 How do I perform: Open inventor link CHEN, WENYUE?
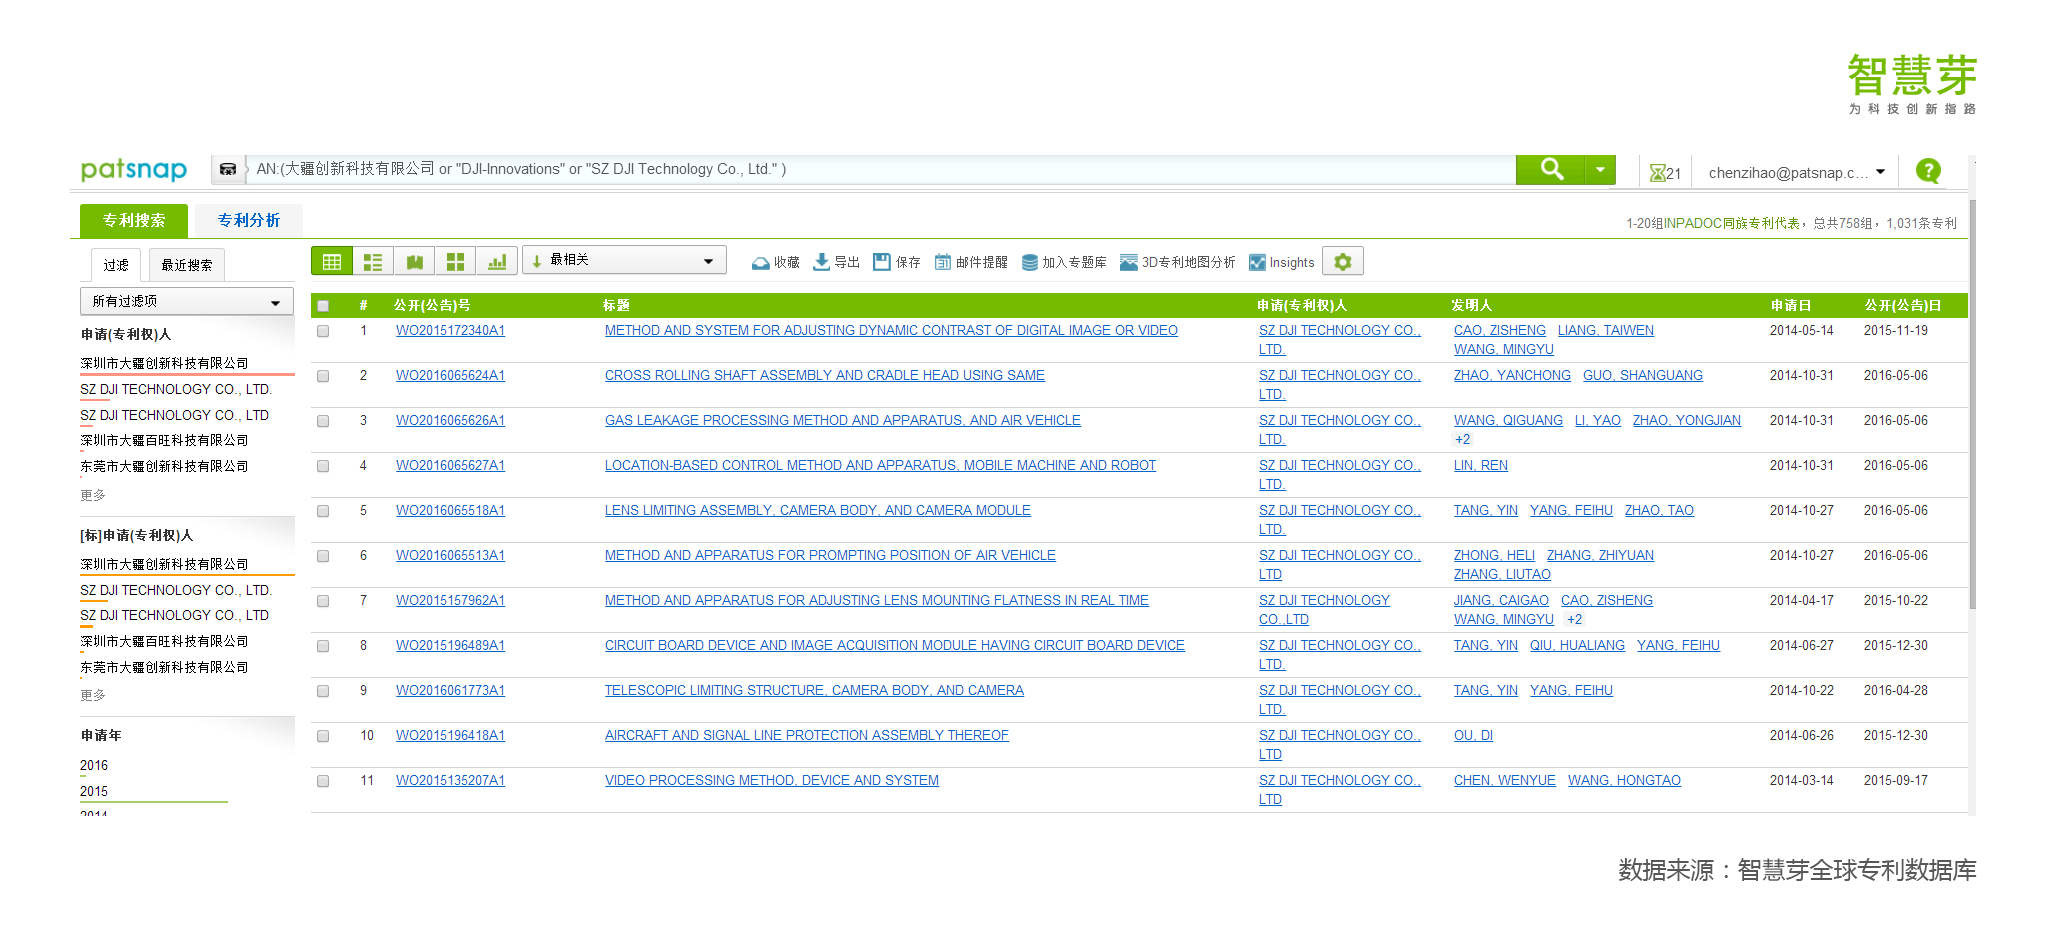click(x=1505, y=781)
